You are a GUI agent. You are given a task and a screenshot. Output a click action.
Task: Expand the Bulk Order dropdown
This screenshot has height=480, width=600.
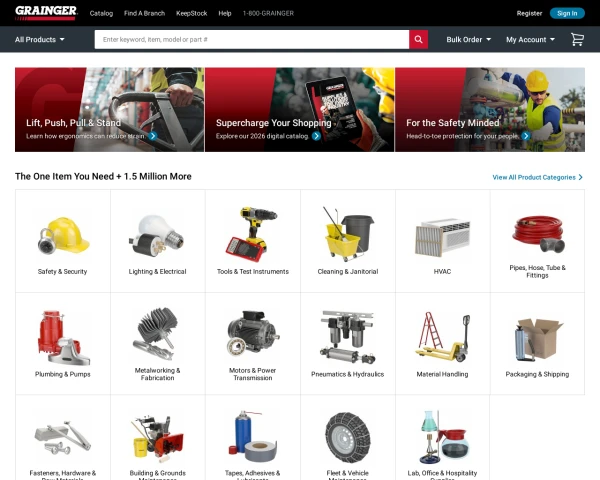coord(468,39)
